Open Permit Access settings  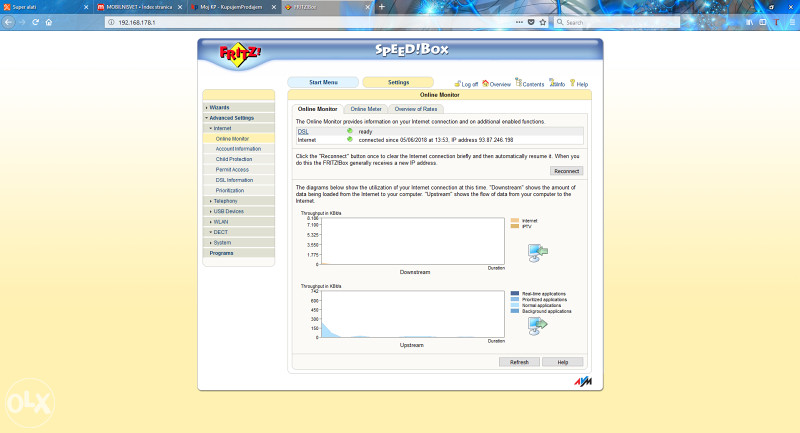(x=239, y=170)
